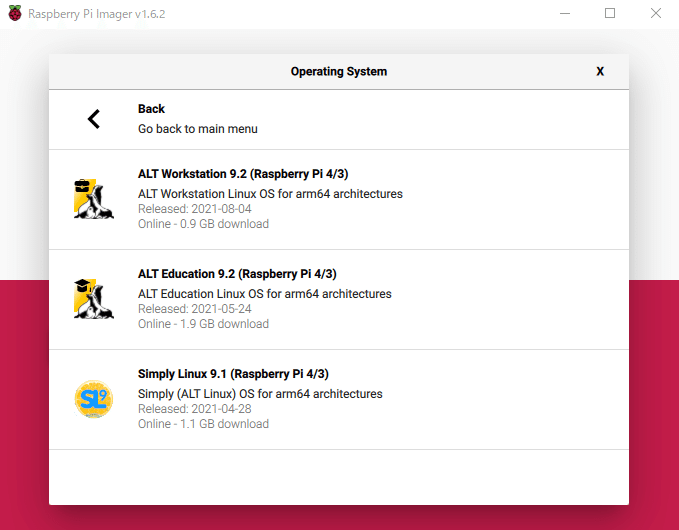This screenshot has height=530, width=679.
Task: Click 'Released: 2021-08-04' text
Action: tap(195, 209)
